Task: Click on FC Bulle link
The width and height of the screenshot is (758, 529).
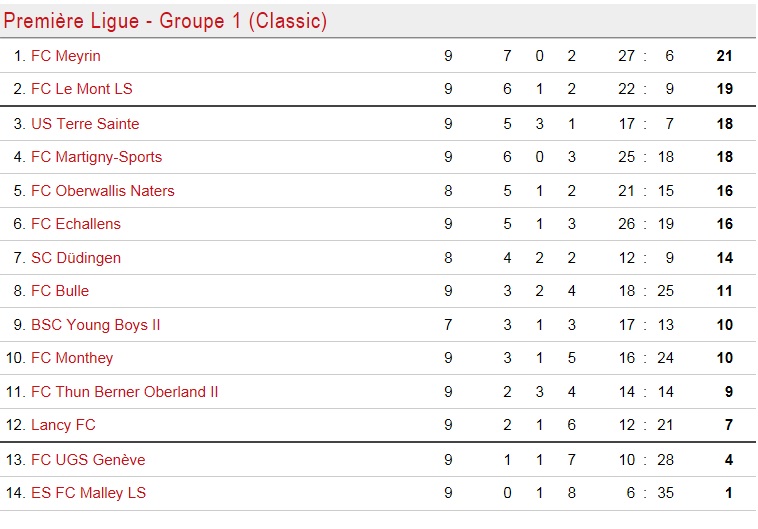Action: click(x=60, y=291)
